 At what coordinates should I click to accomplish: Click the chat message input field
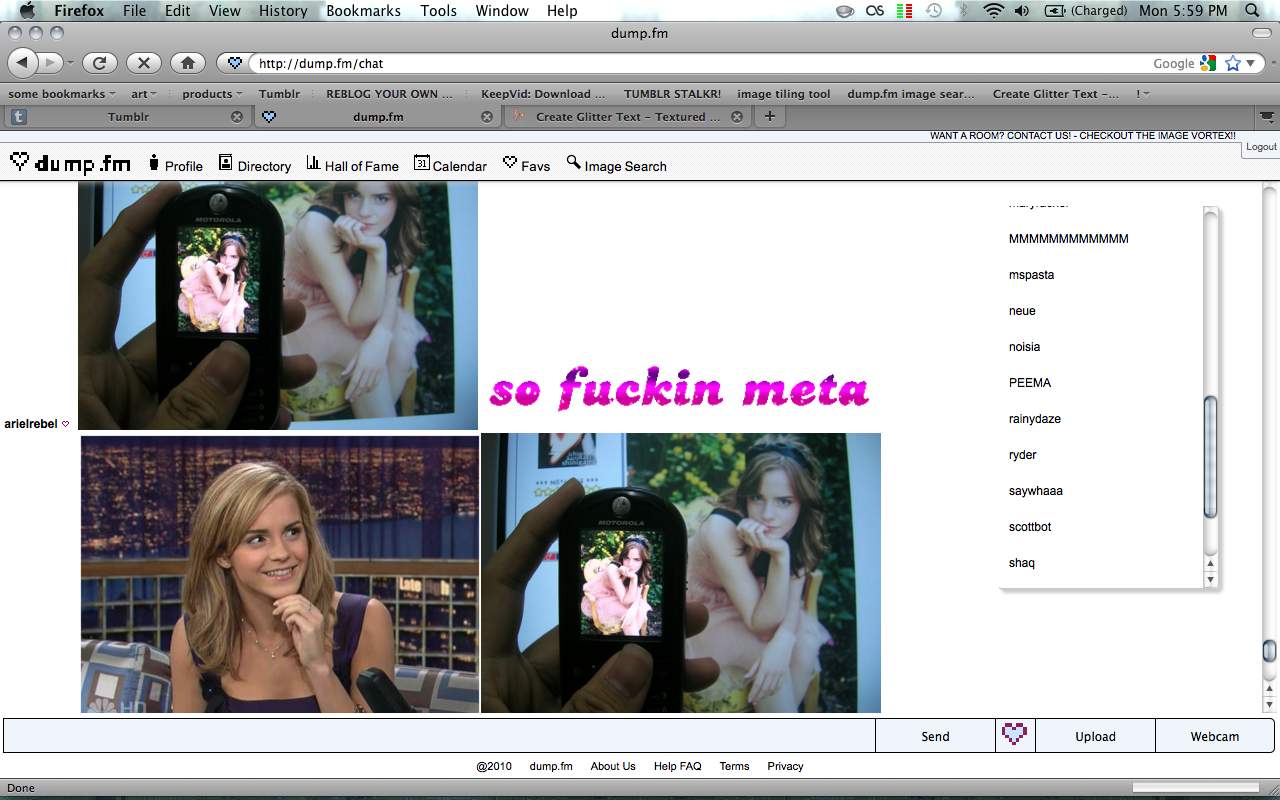tap(440, 736)
